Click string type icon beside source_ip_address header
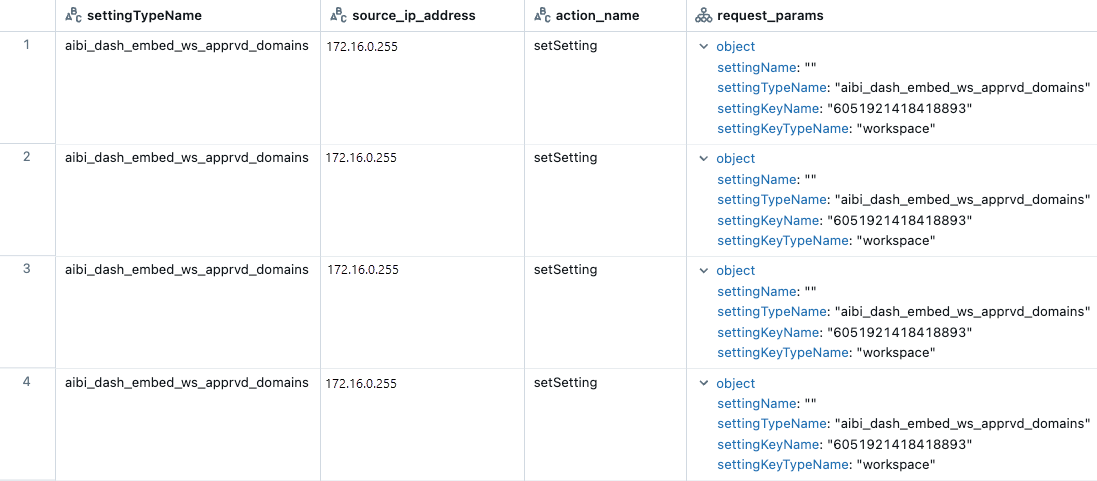 [338, 16]
